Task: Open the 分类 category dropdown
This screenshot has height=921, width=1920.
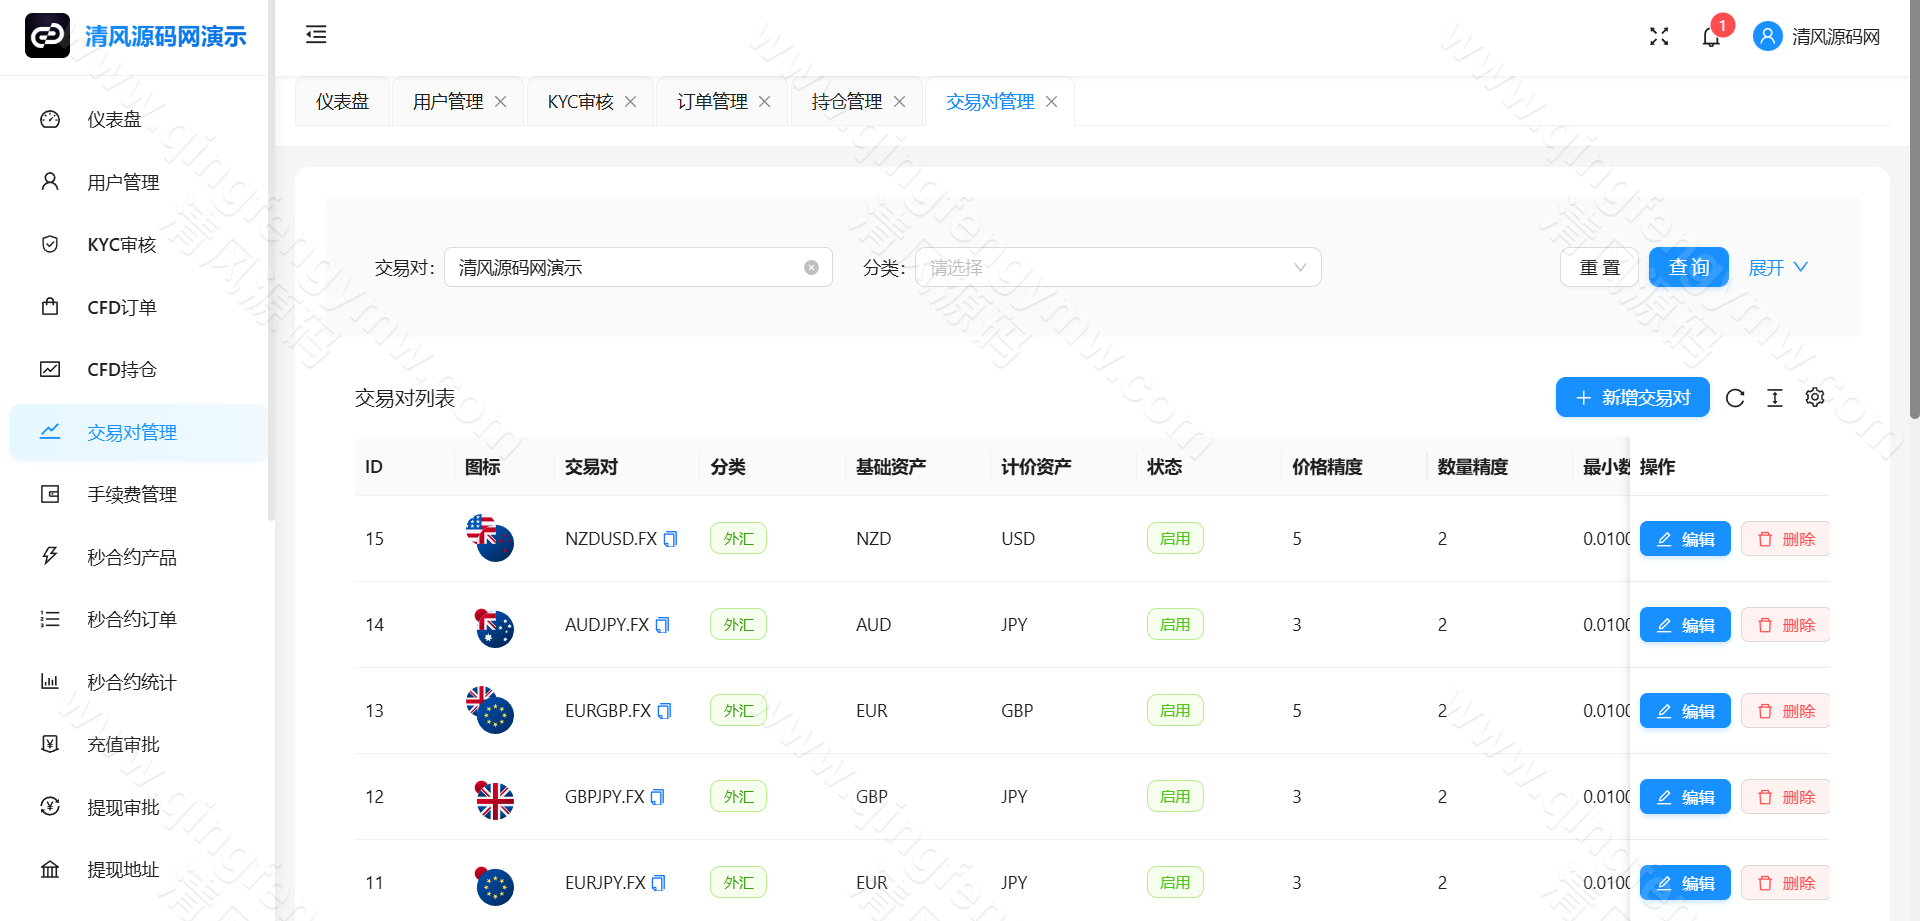Action: coord(1117,267)
